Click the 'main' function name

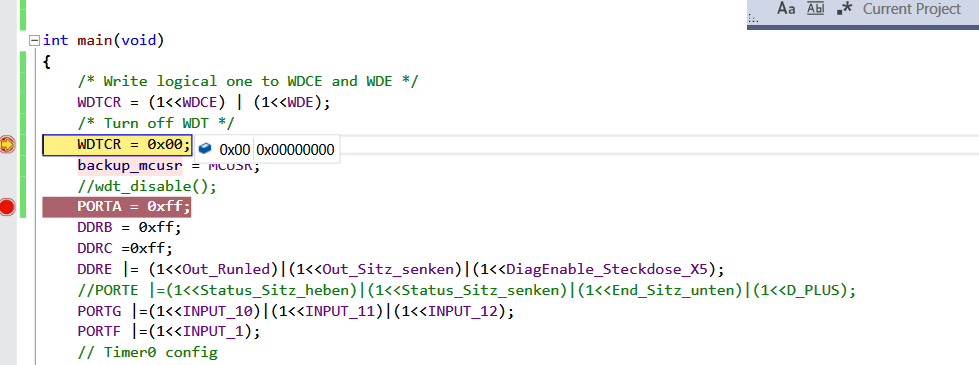[x=95, y=41]
